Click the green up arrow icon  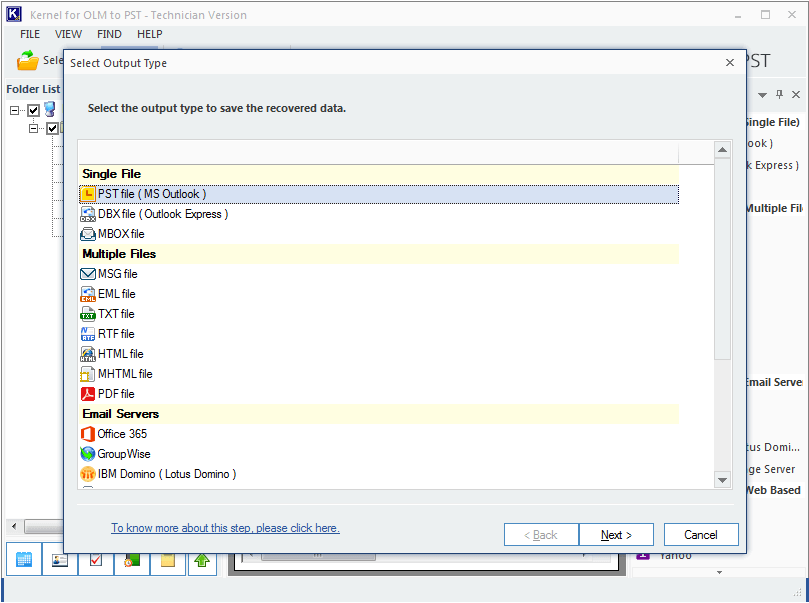point(202,560)
